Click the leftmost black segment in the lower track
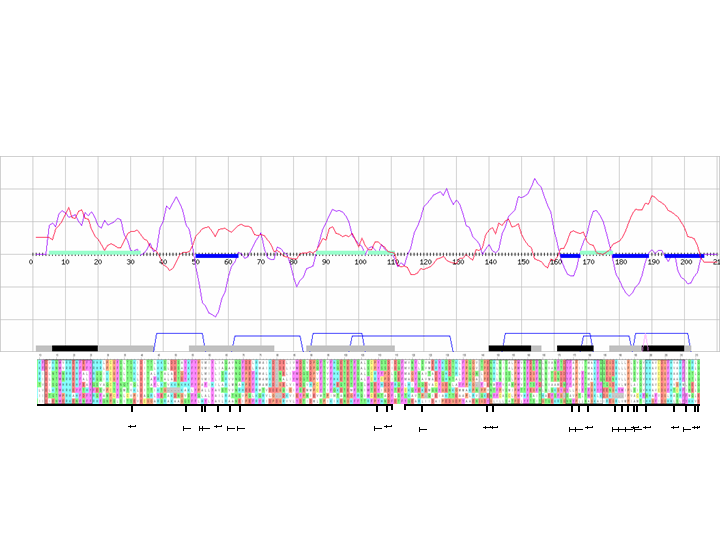The width and height of the screenshot is (720, 540). (x=75, y=348)
